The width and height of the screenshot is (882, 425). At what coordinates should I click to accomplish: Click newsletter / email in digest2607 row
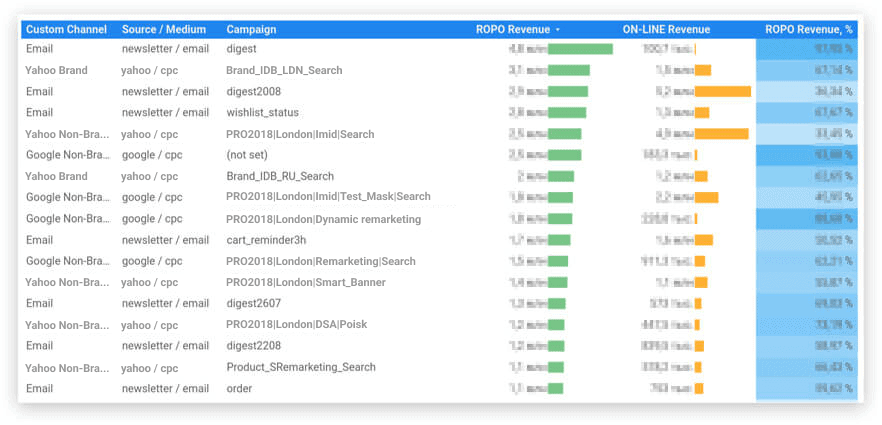click(x=165, y=304)
